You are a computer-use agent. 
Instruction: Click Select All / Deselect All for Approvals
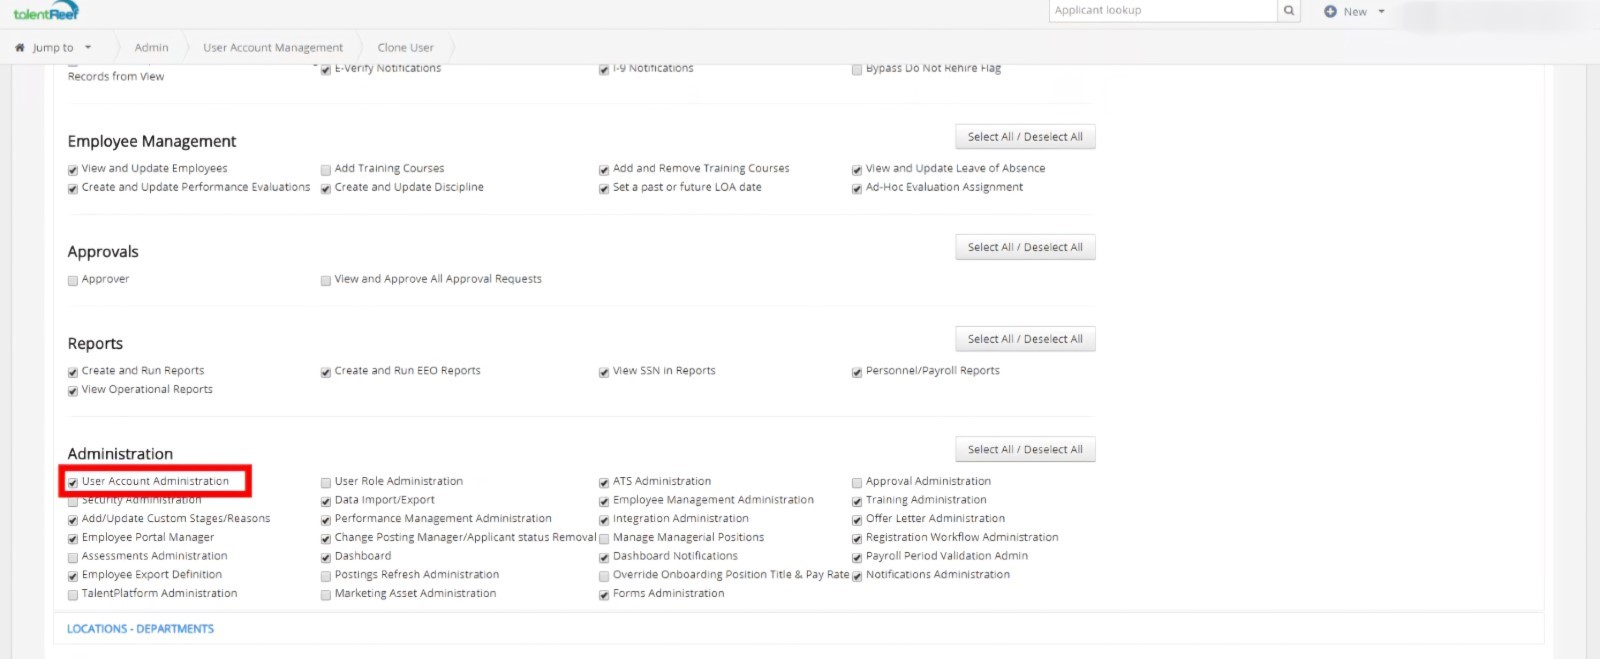coord(1025,247)
